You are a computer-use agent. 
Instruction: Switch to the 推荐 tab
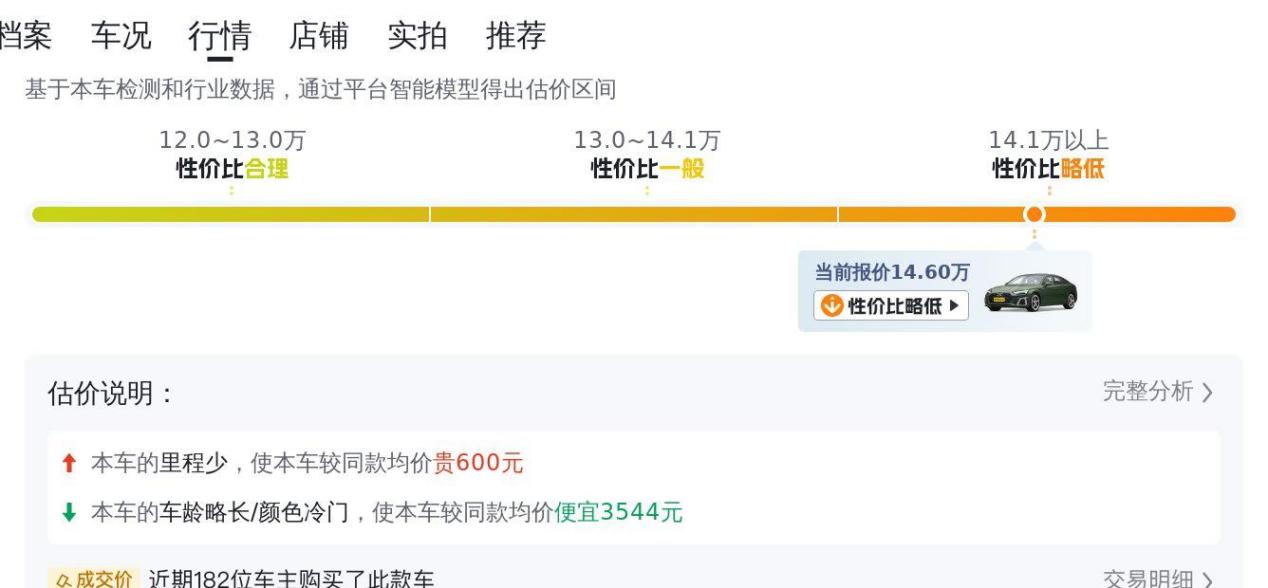(516, 36)
